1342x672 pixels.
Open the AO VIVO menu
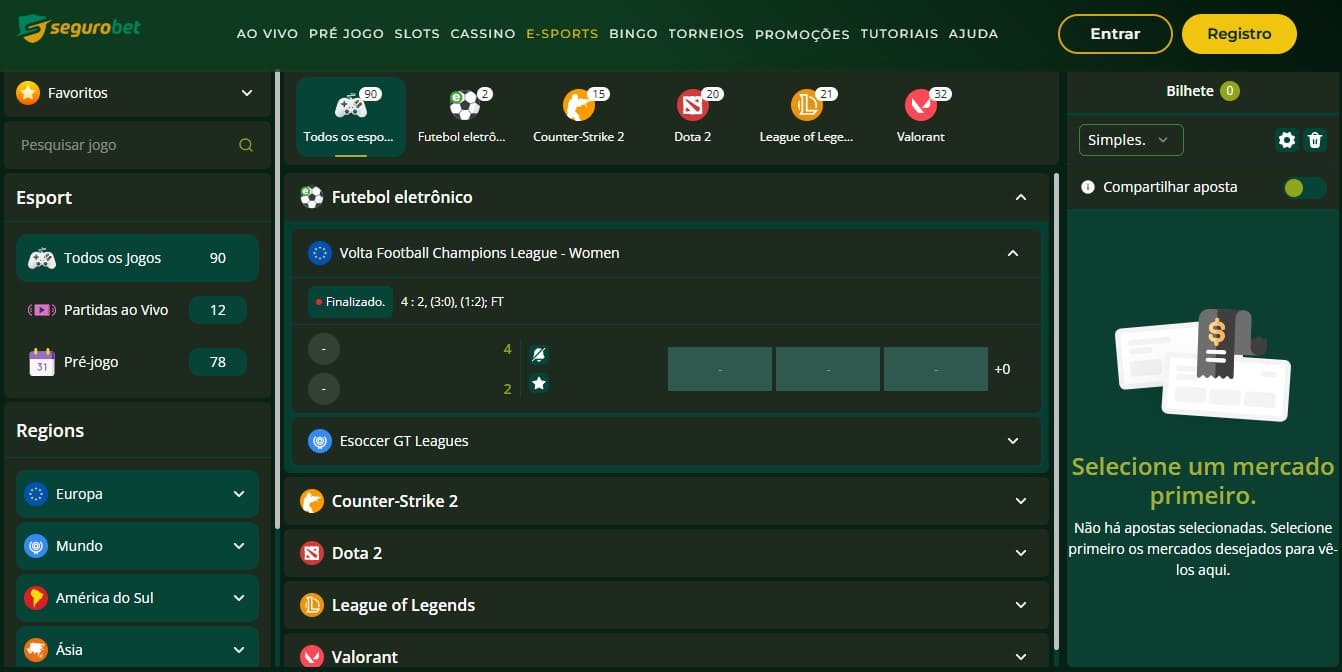tap(267, 33)
